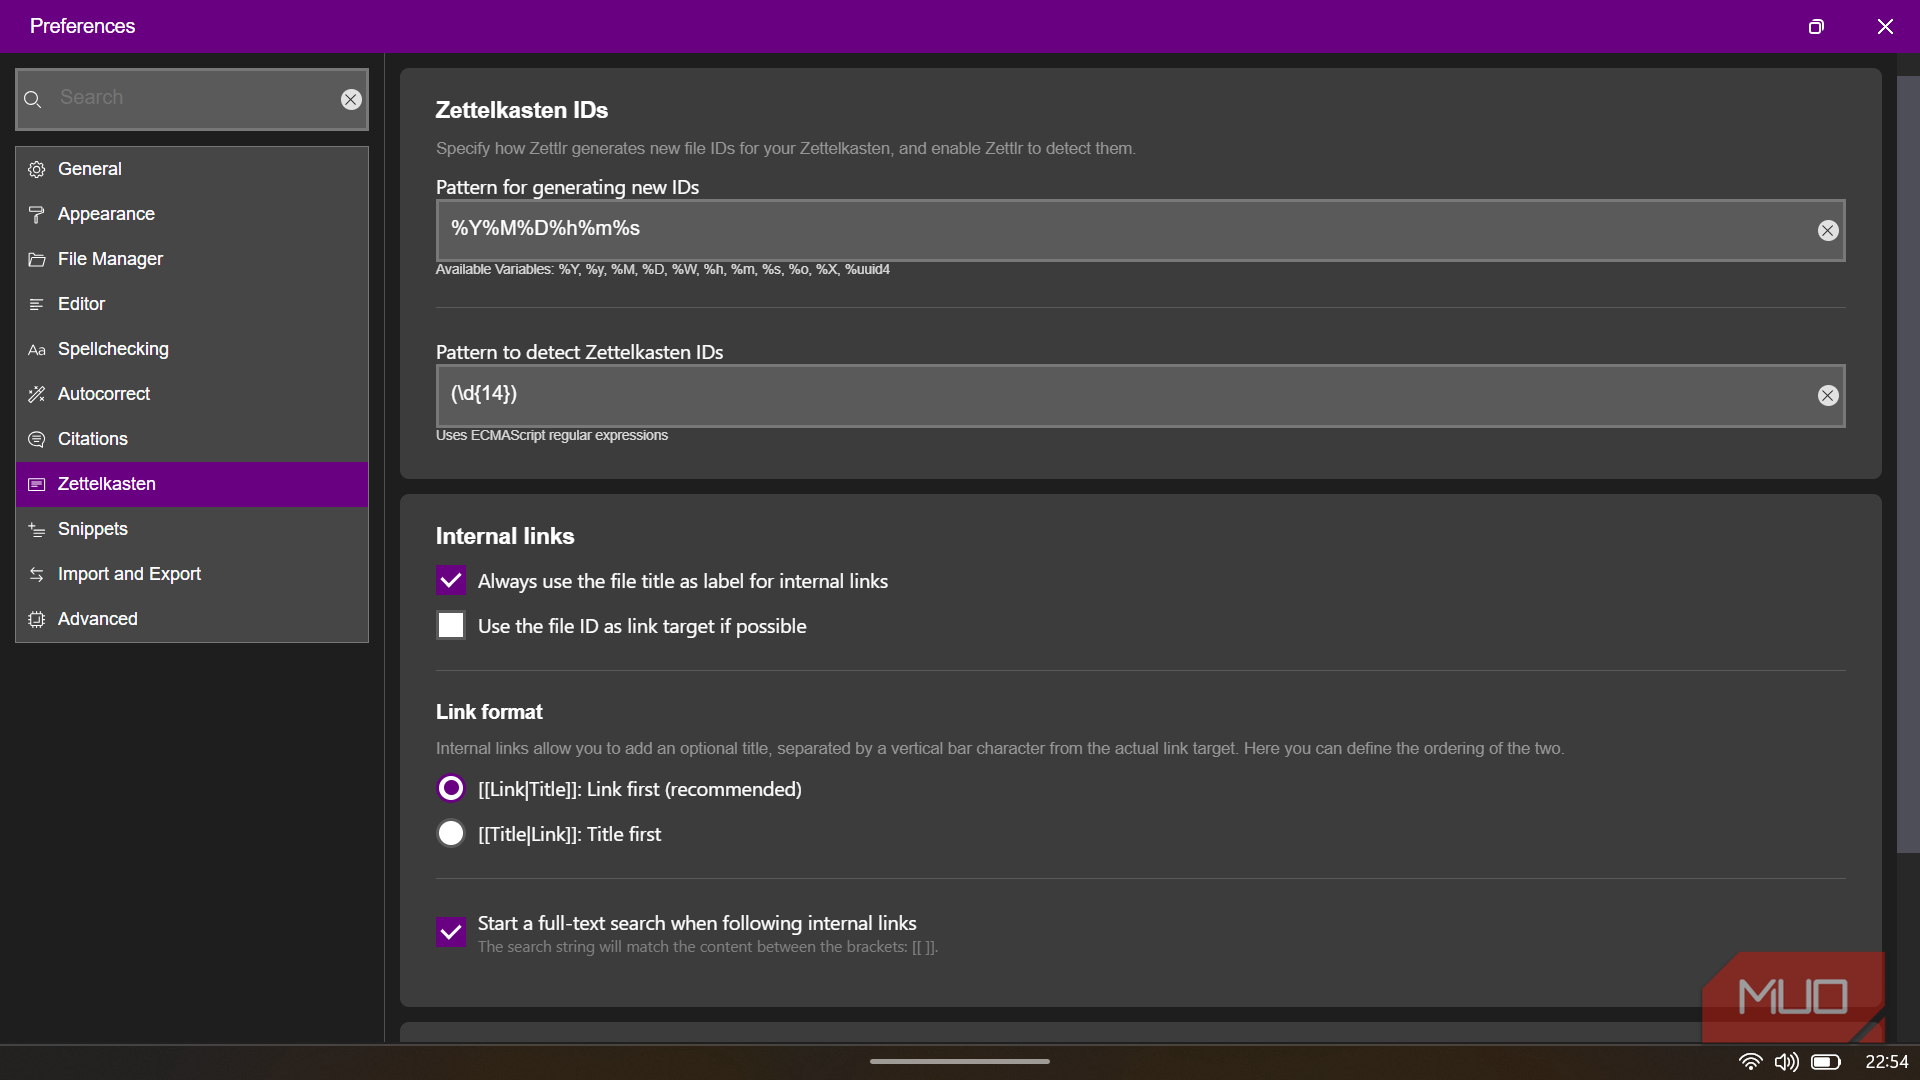
Task: Go to the Citations preferences tab
Action: (192, 440)
